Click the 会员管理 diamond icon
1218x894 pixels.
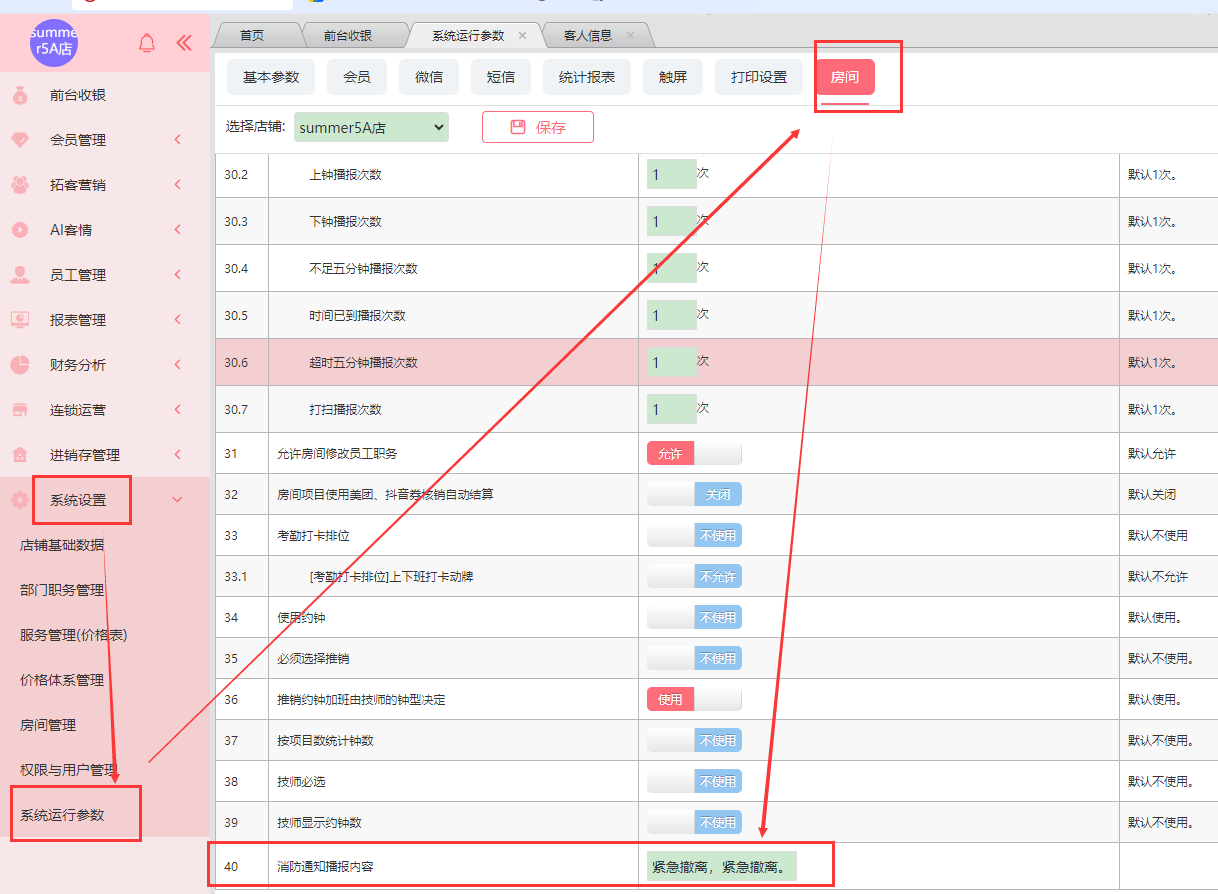pos(20,141)
